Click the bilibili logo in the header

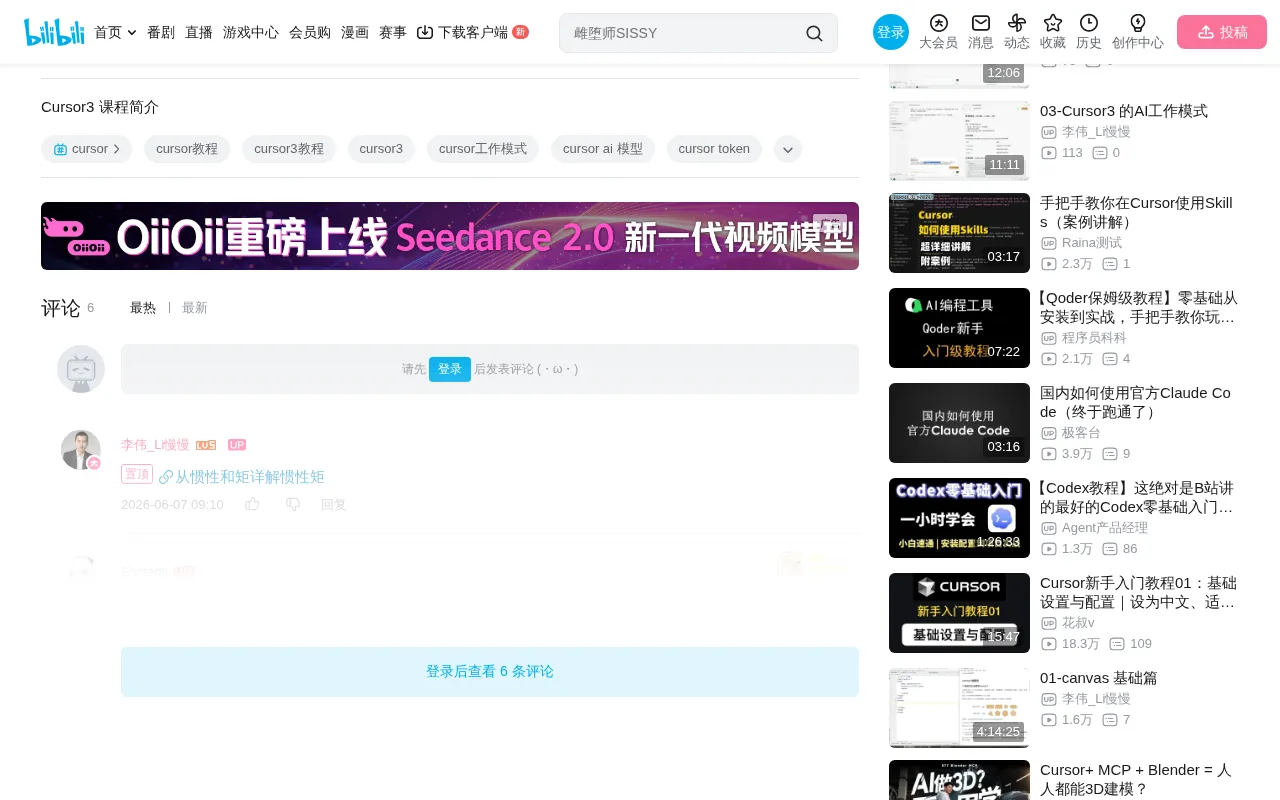click(x=54, y=32)
